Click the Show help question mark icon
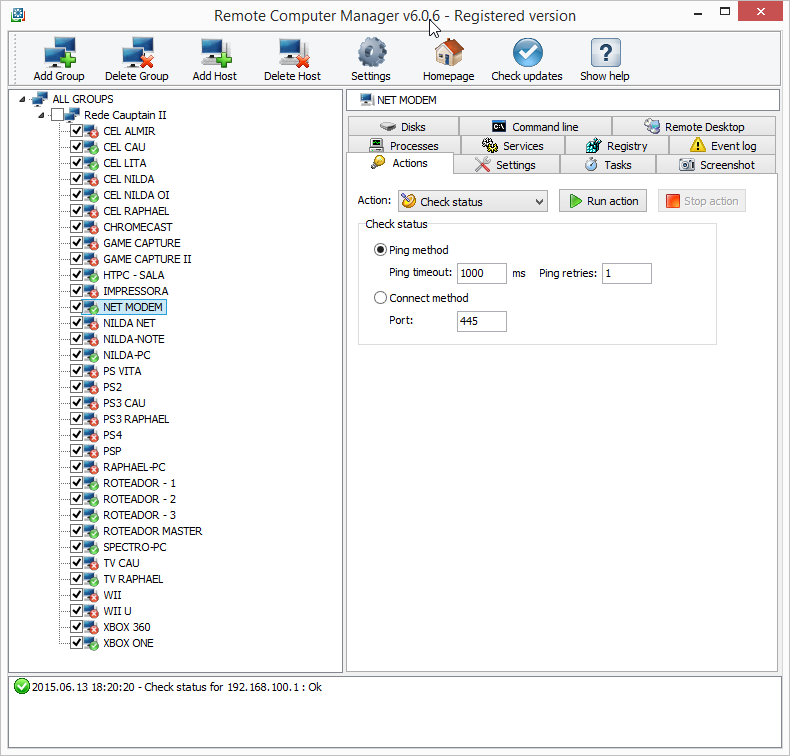The height and width of the screenshot is (756, 790). coord(605,52)
